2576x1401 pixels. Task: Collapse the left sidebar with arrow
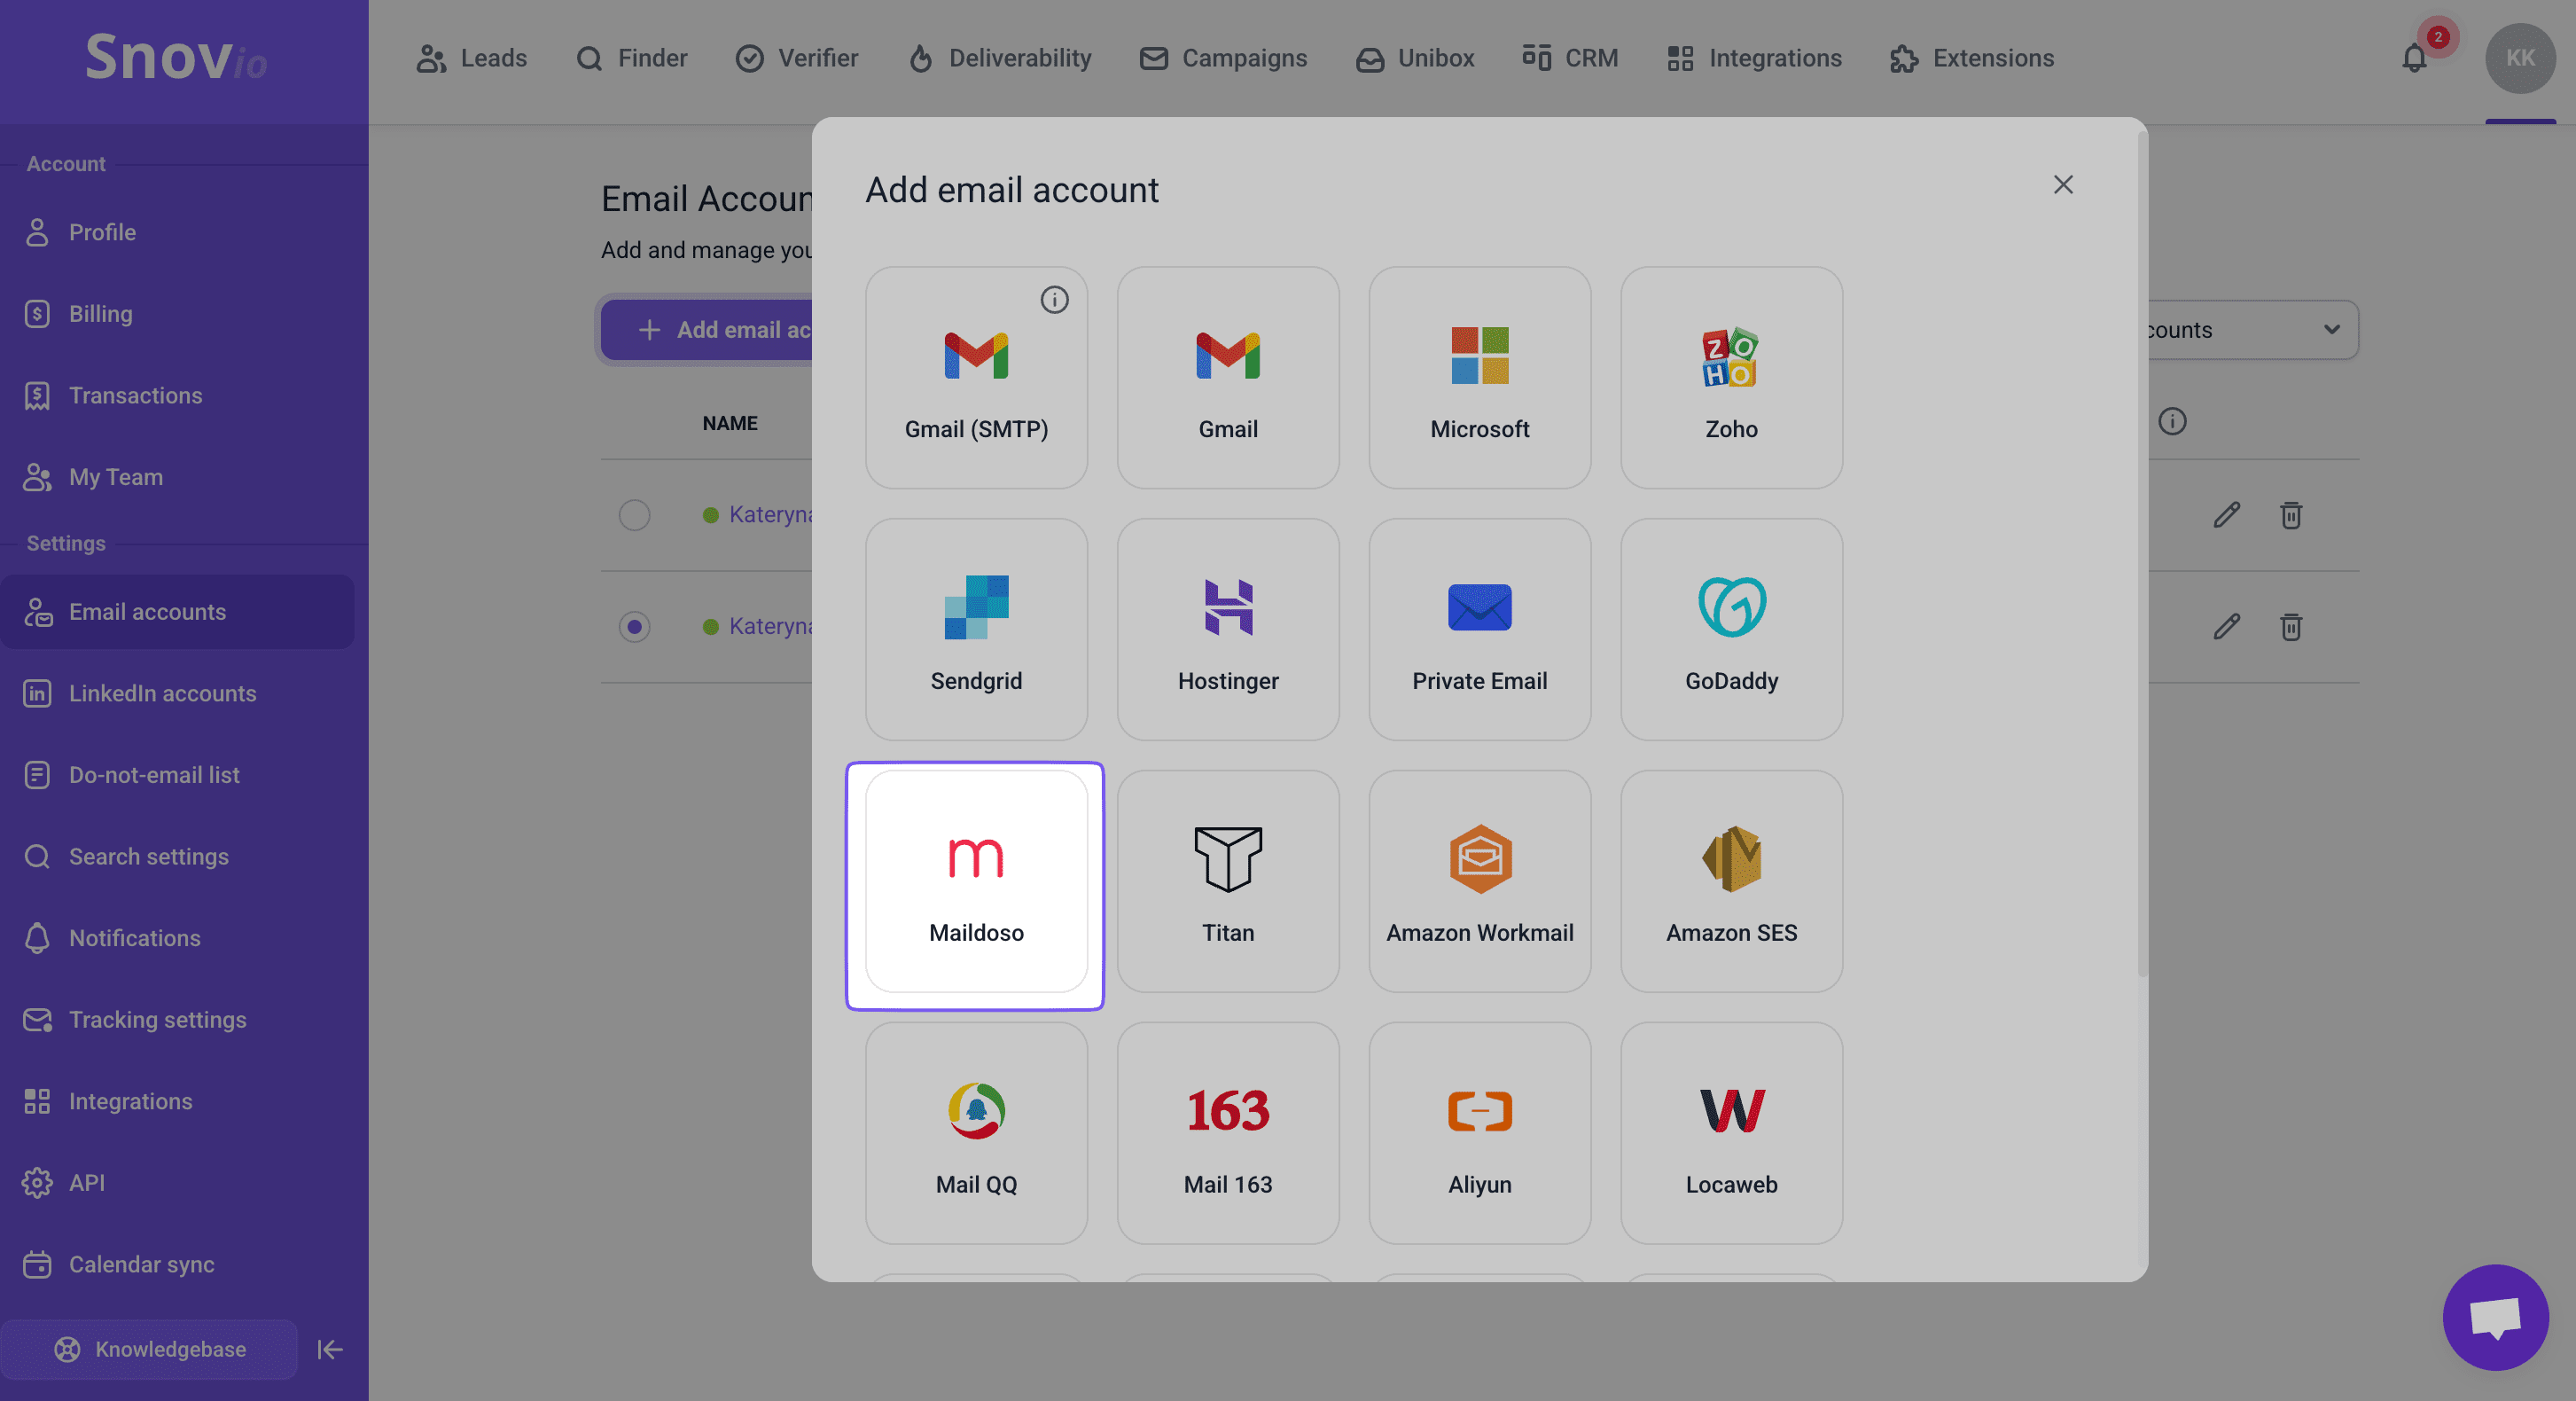(x=330, y=1349)
